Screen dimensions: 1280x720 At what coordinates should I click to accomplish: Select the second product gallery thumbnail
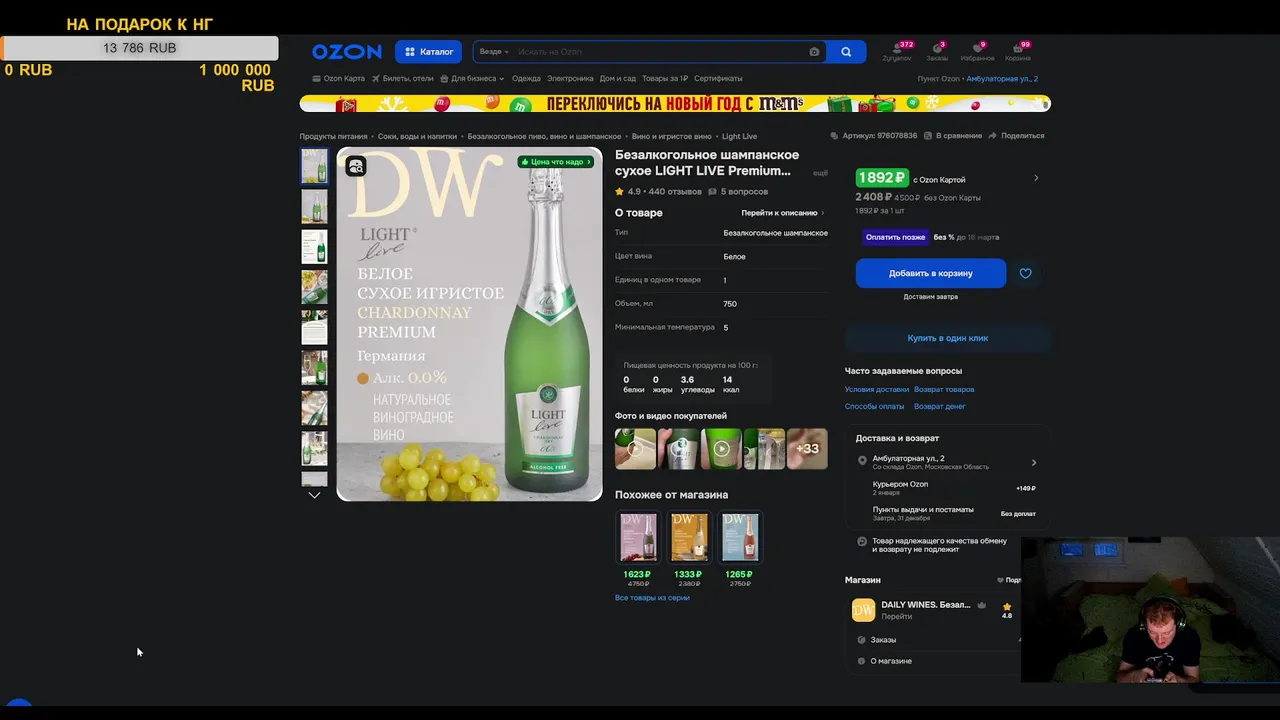point(314,206)
